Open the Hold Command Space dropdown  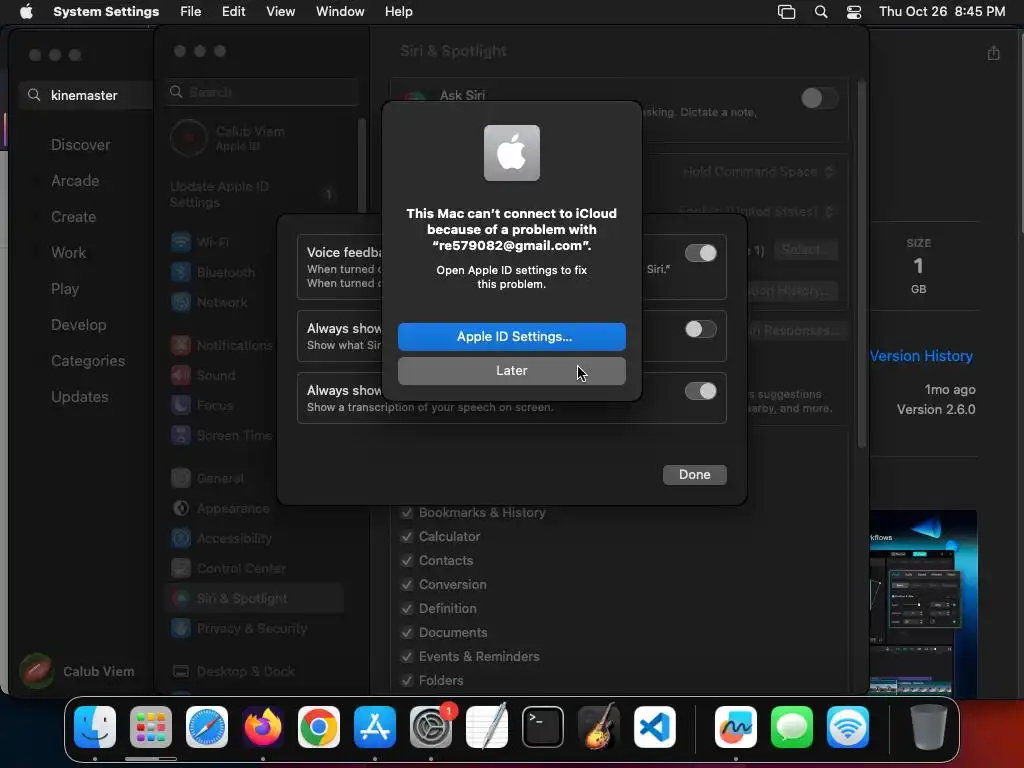[758, 172]
